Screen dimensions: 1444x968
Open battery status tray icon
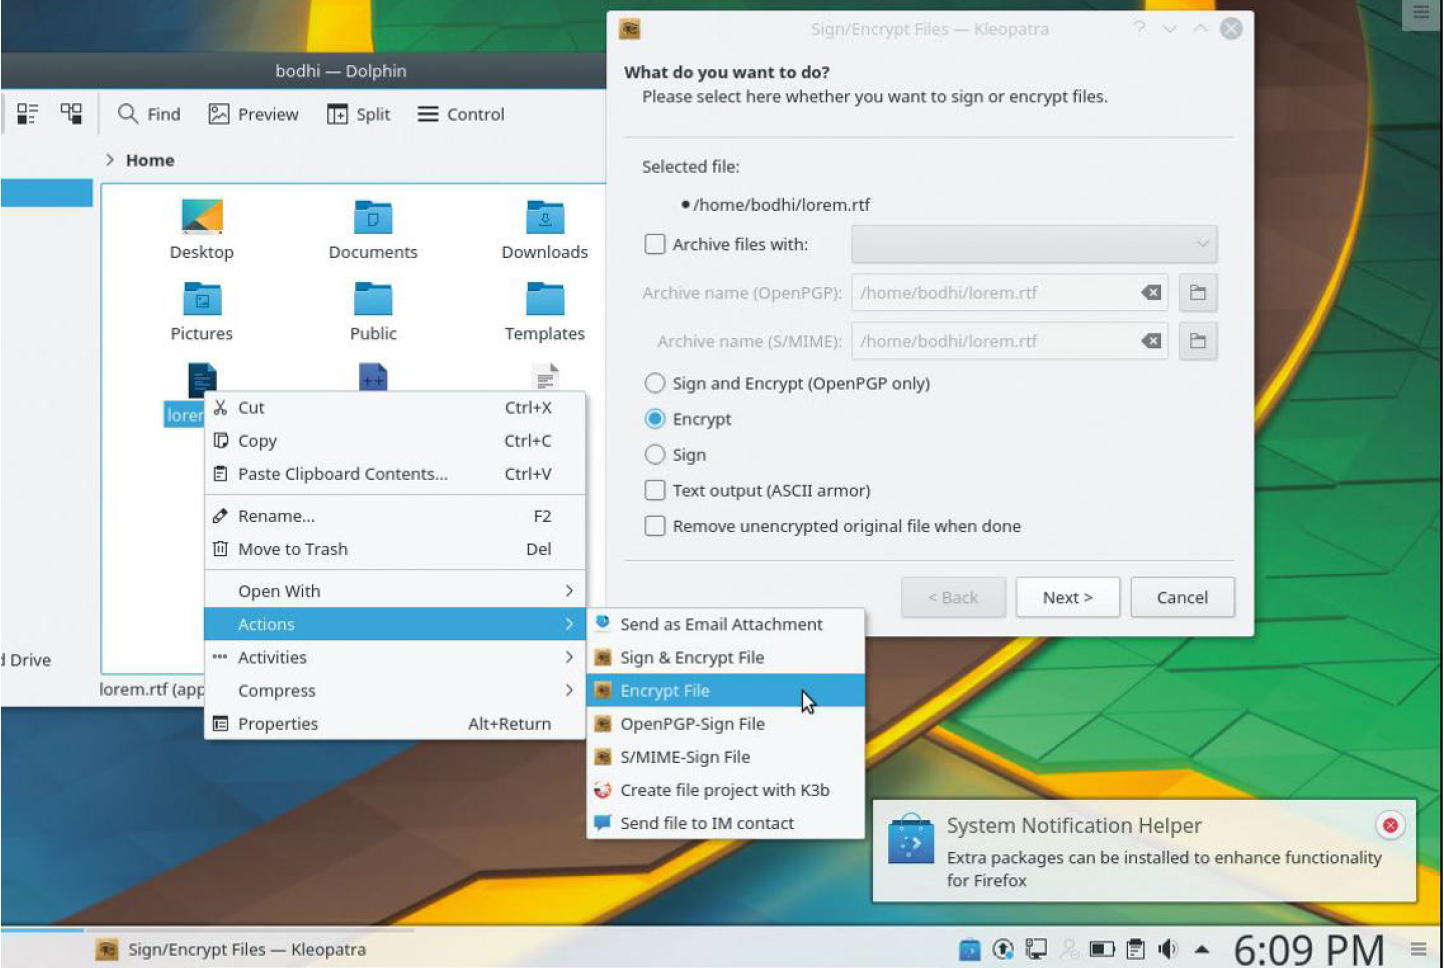pos(1102,949)
